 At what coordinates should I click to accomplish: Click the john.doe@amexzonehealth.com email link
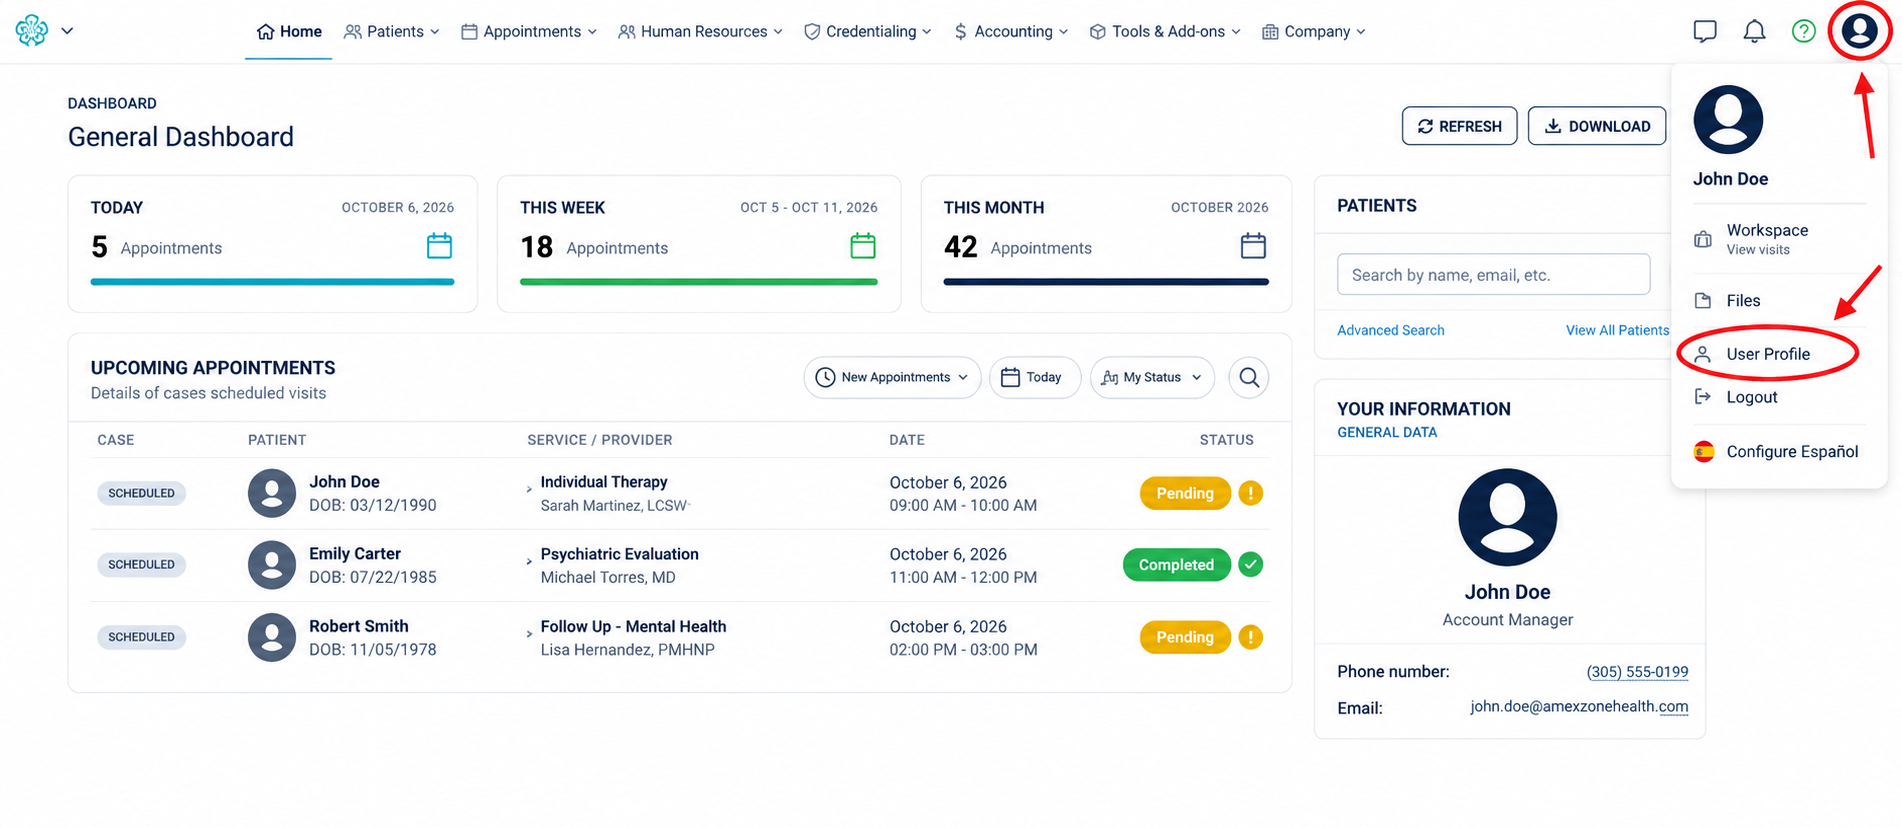[x=1579, y=707]
